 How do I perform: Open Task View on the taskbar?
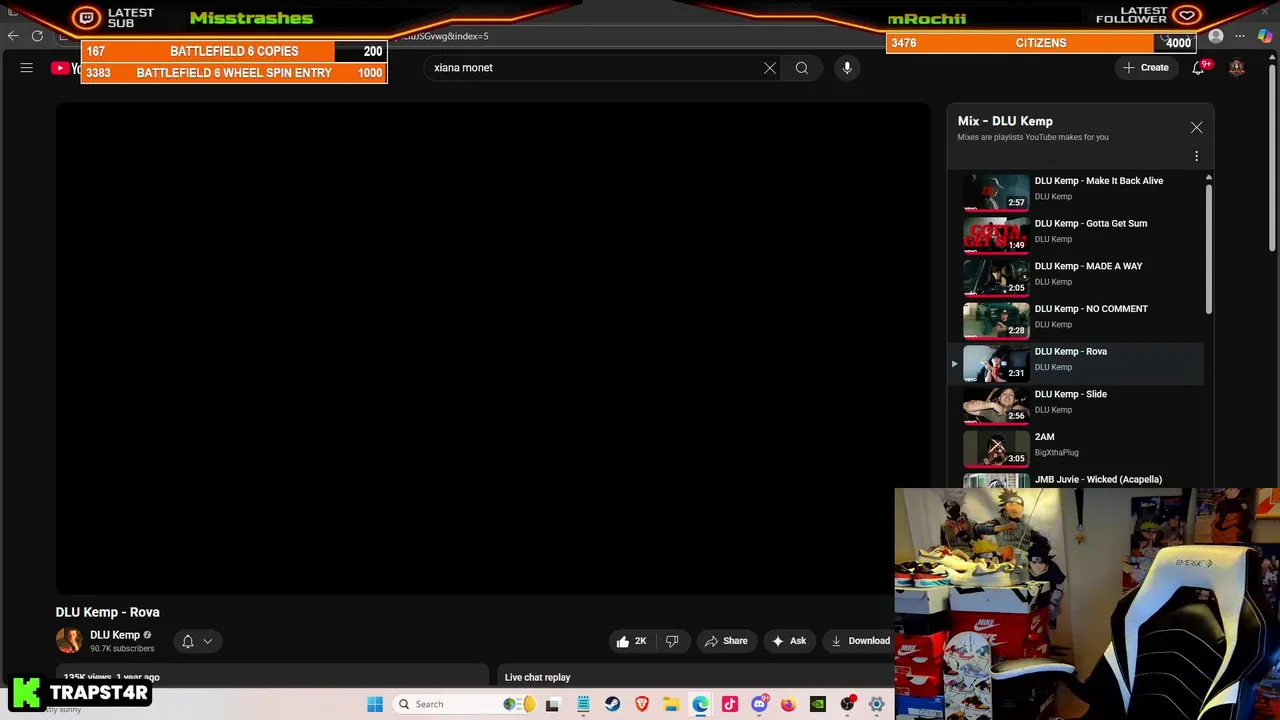553,704
